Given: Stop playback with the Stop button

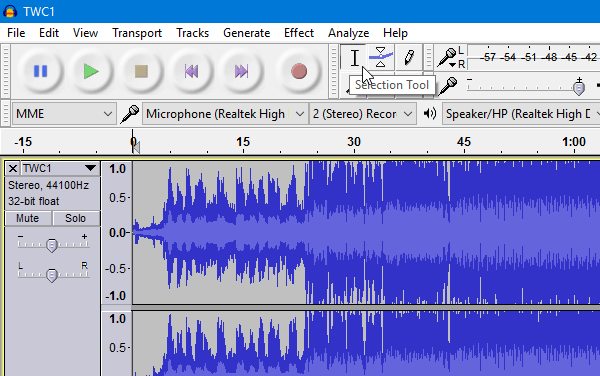Looking at the screenshot, I should [141, 71].
